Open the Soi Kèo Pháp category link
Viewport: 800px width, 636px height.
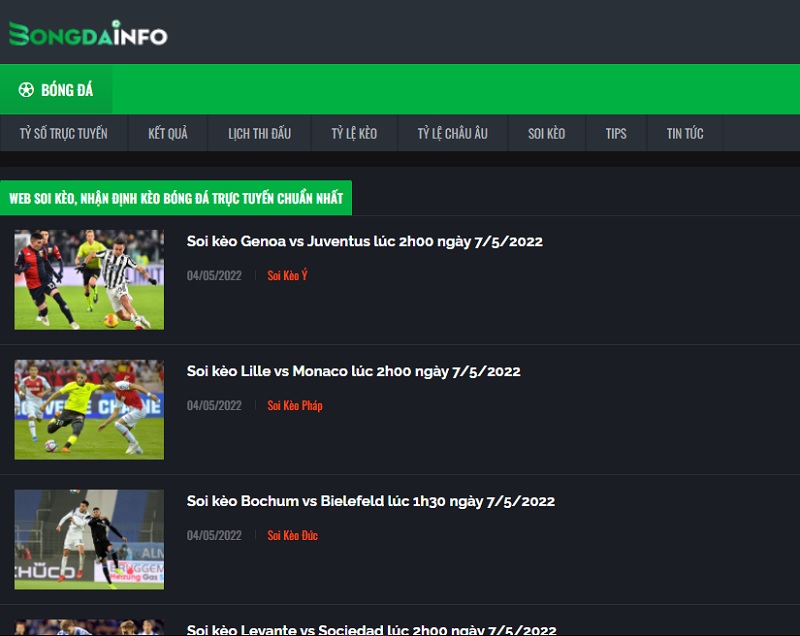[295, 405]
